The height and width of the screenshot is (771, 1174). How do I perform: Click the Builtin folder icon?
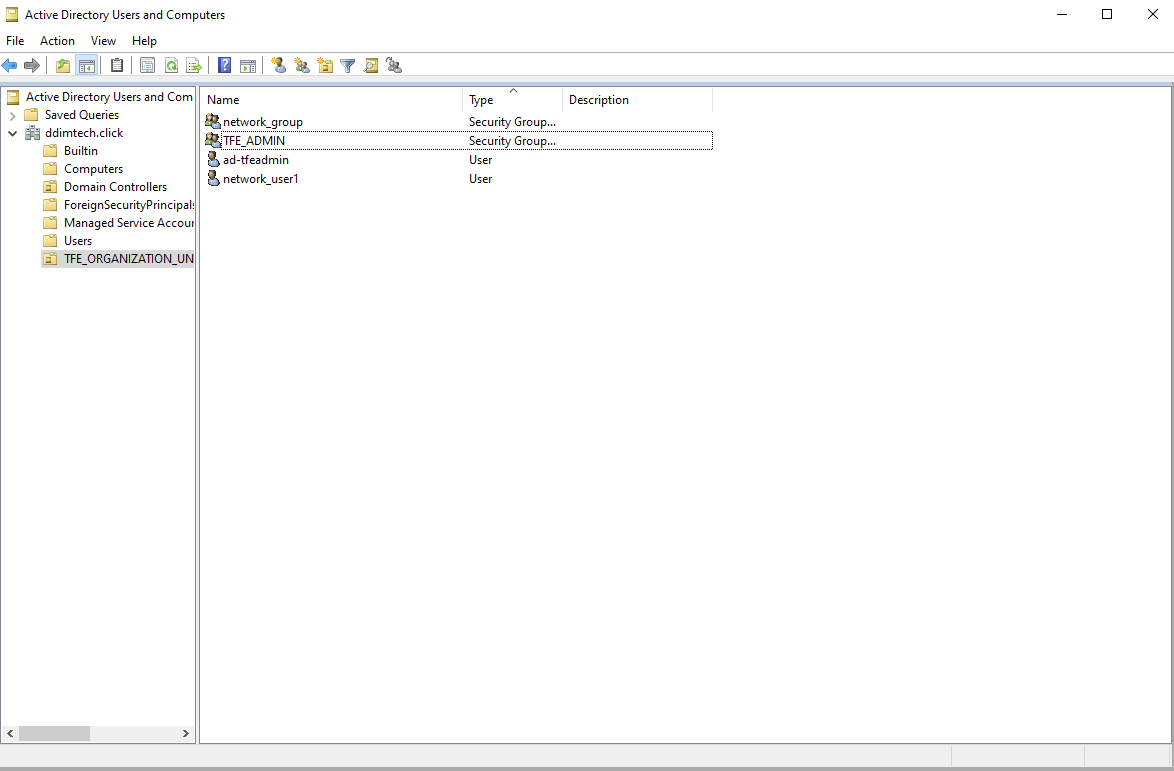pyautogui.click(x=50, y=150)
